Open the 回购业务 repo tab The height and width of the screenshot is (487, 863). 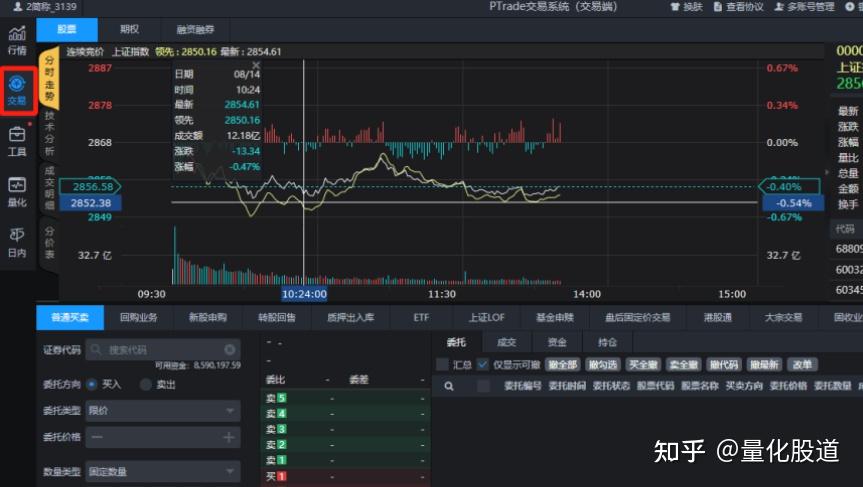pos(139,318)
